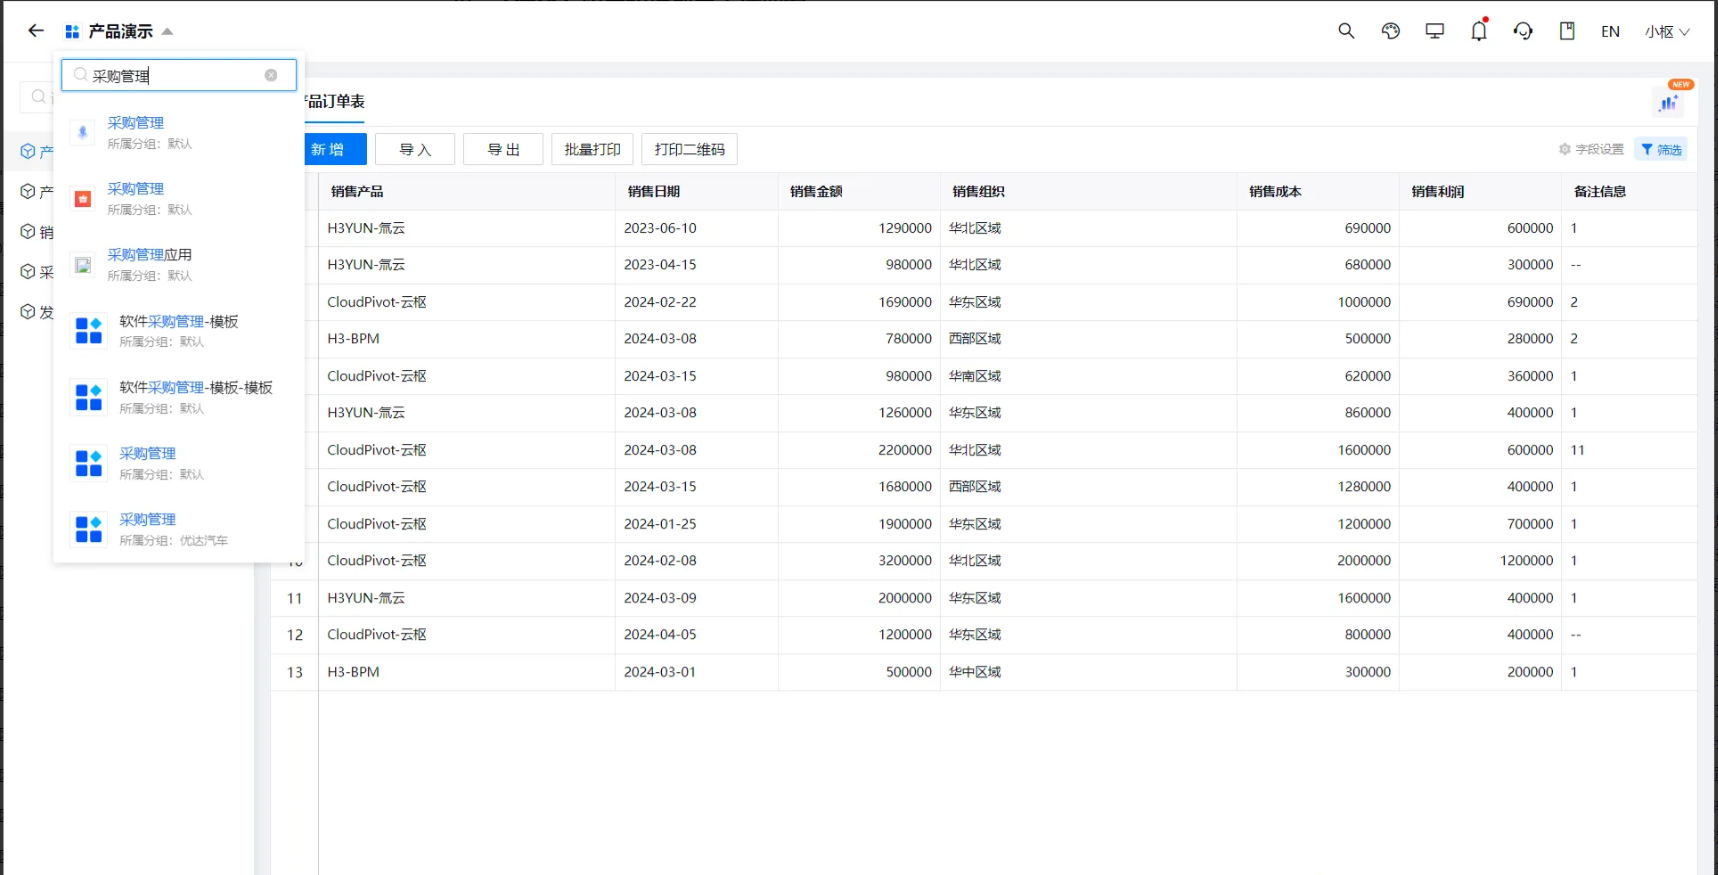The height and width of the screenshot is (875, 1718).
Task: Select row number 11
Action: coord(294,598)
